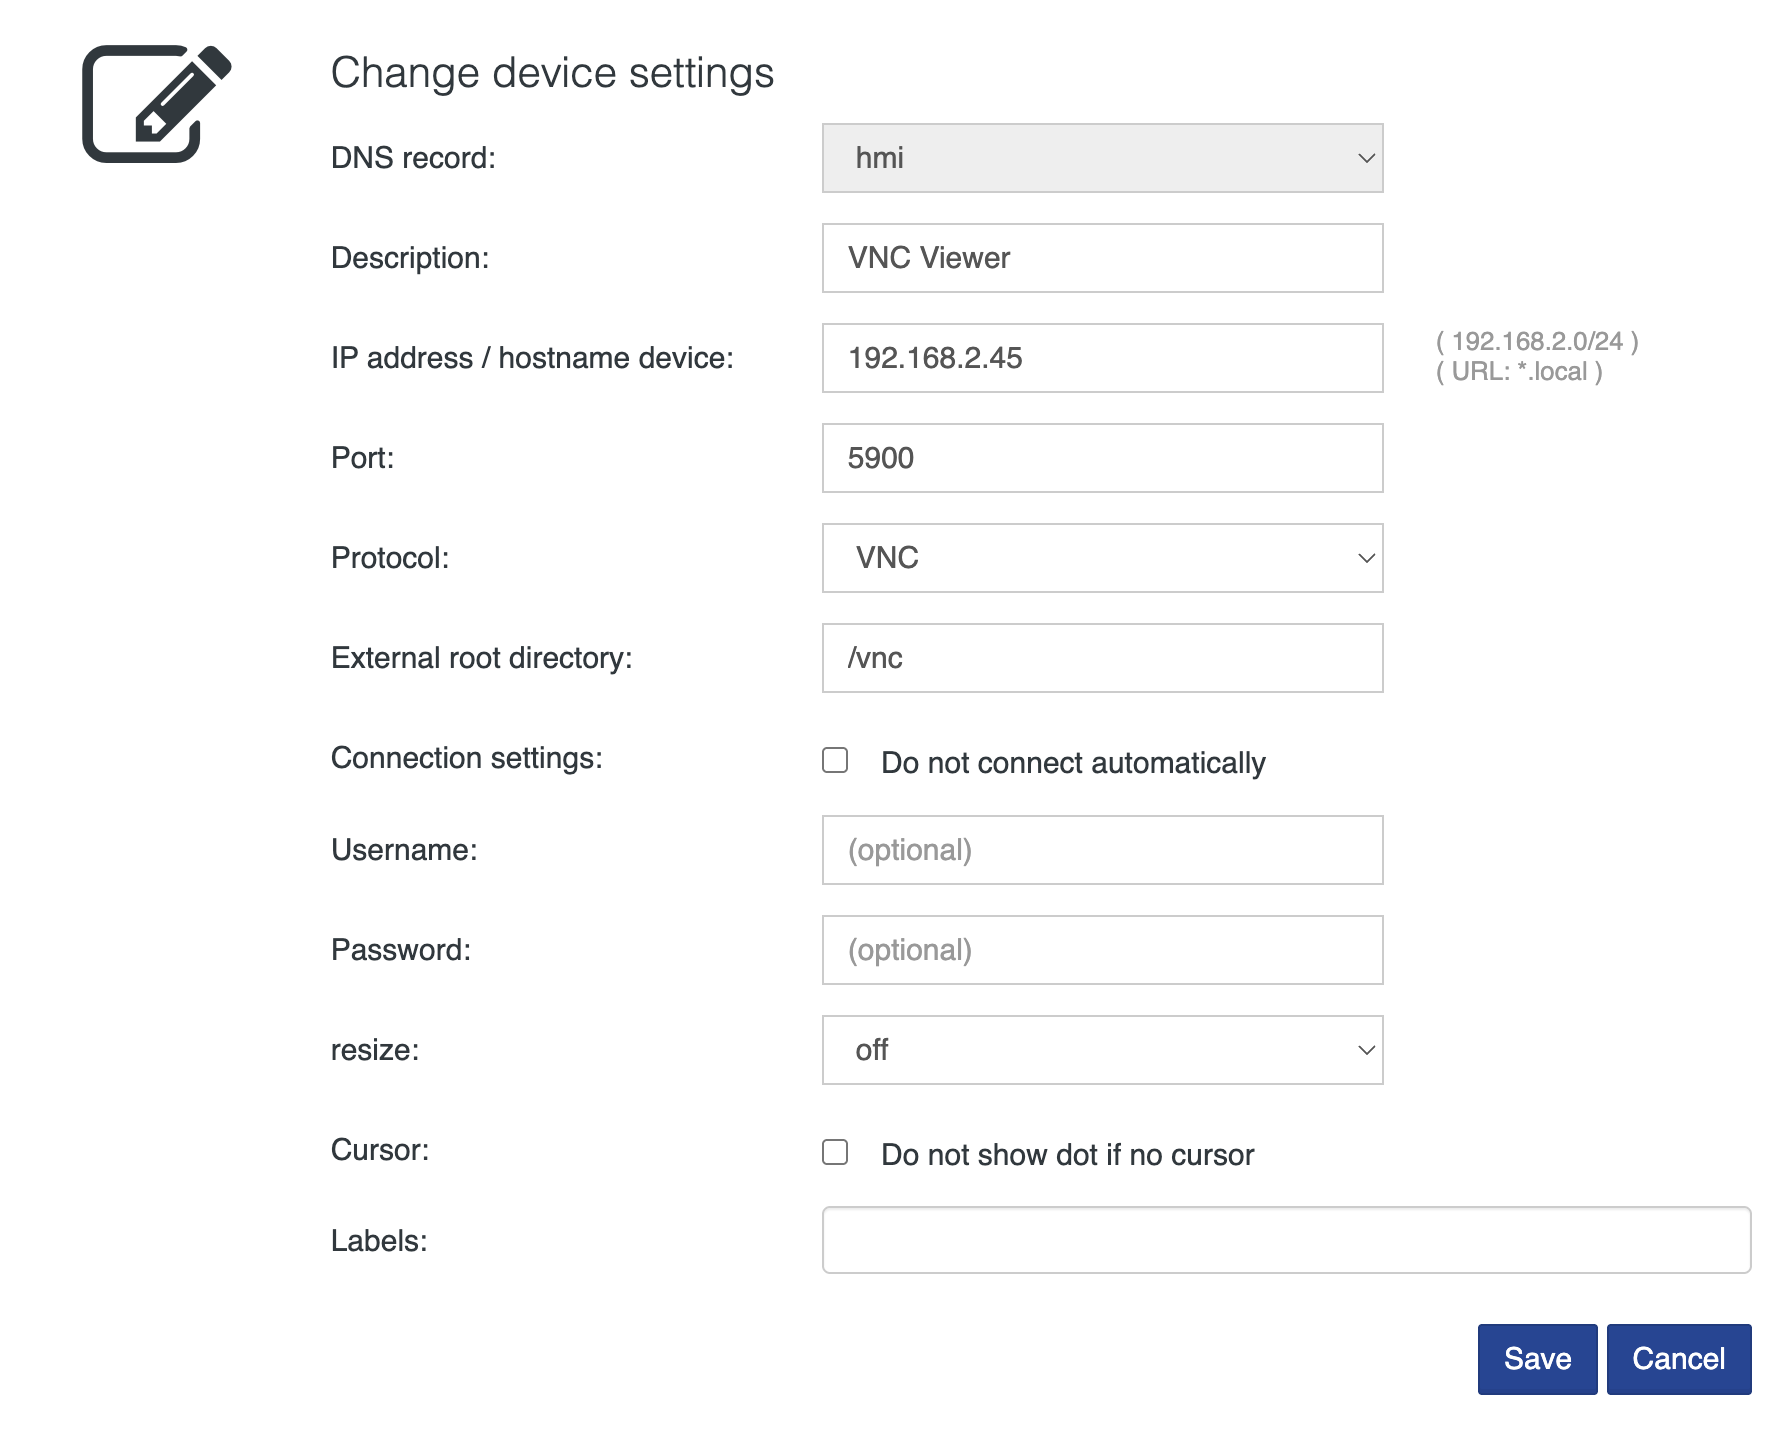Click the pencil edit icon

tap(156, 104)
